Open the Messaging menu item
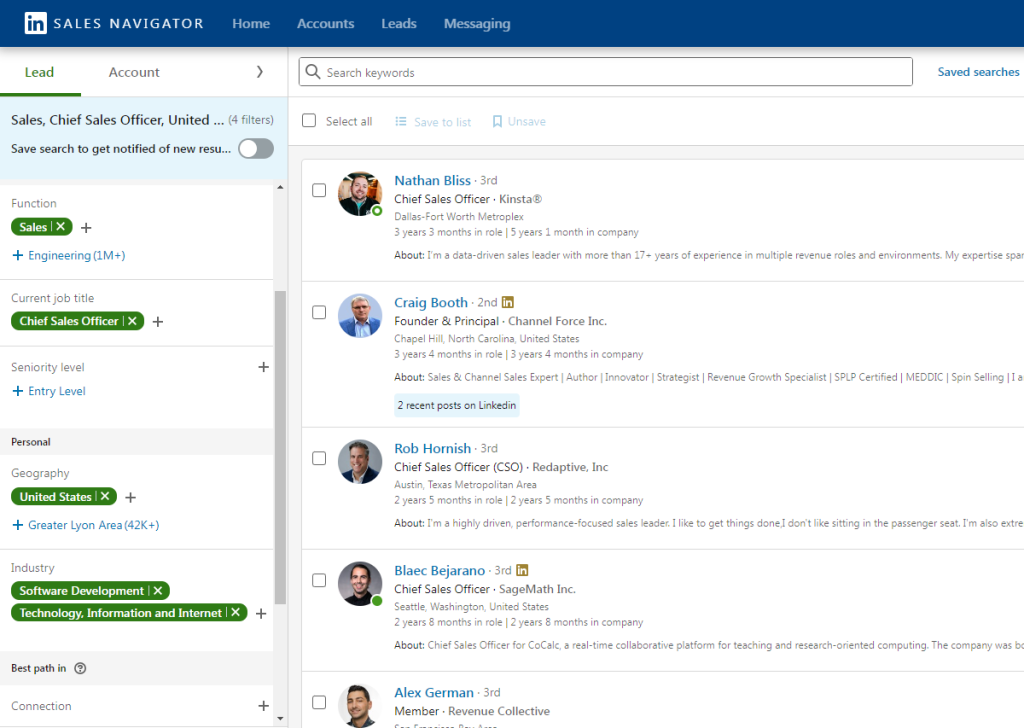Image resolution: width=1024 pixels, height=728 pixels. point(476,24)
